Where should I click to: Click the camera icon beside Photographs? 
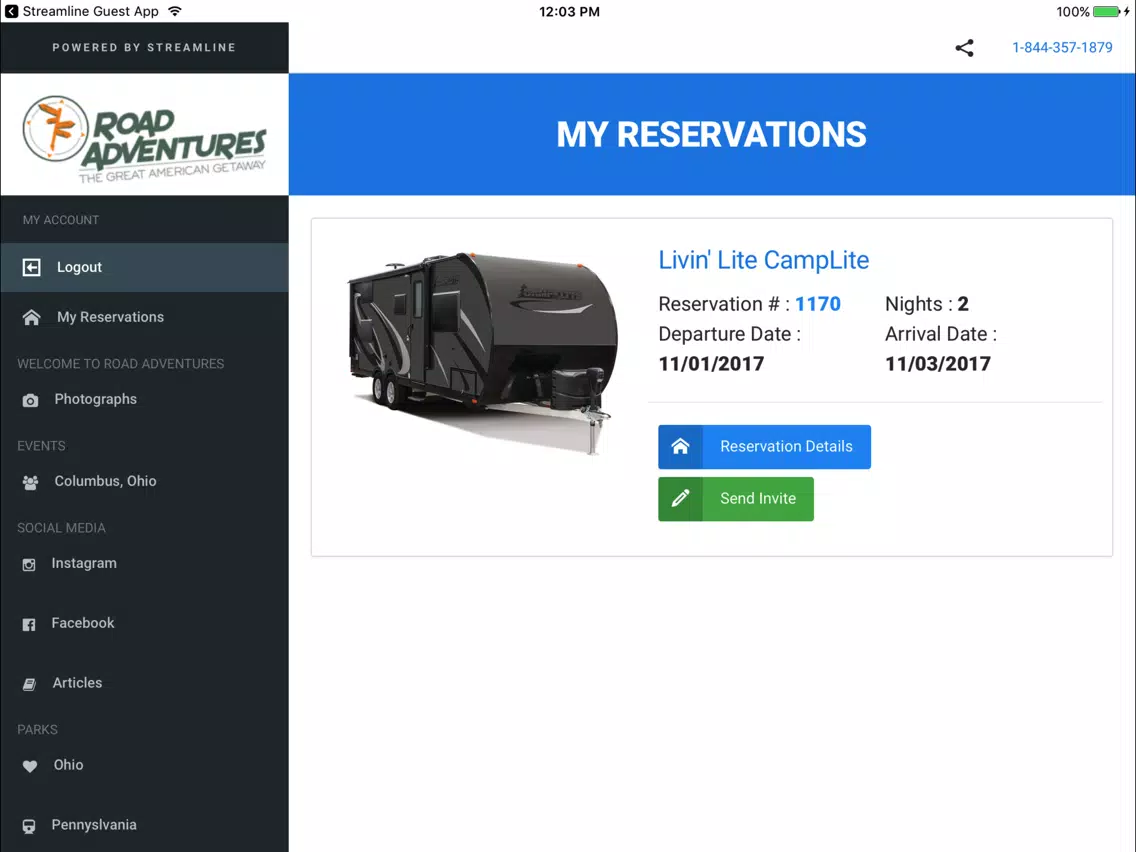point(30,400)
